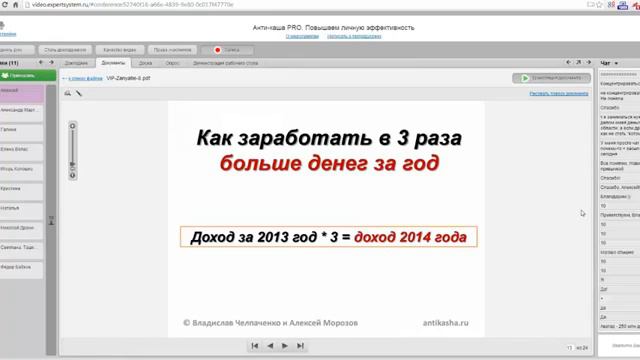The height and width of the screenshot is (360, 640).
Task: Open the Качество видео toolbar button
Action: coord(120,50)
